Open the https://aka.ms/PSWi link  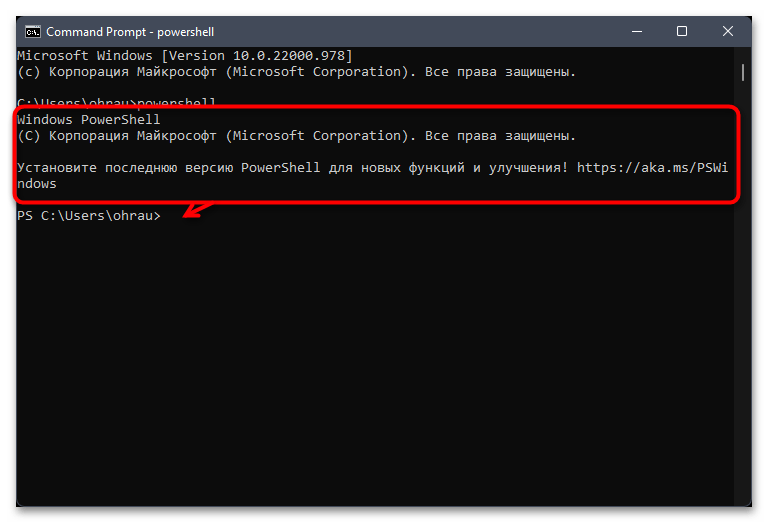click(652, 167)
